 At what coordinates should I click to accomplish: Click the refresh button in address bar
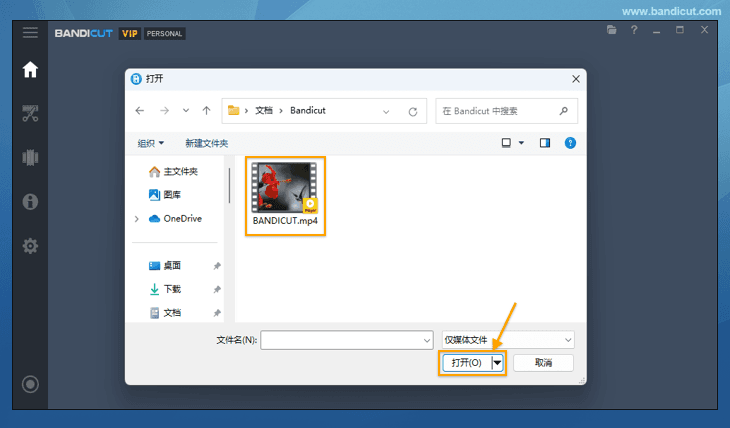click(413, 111)
